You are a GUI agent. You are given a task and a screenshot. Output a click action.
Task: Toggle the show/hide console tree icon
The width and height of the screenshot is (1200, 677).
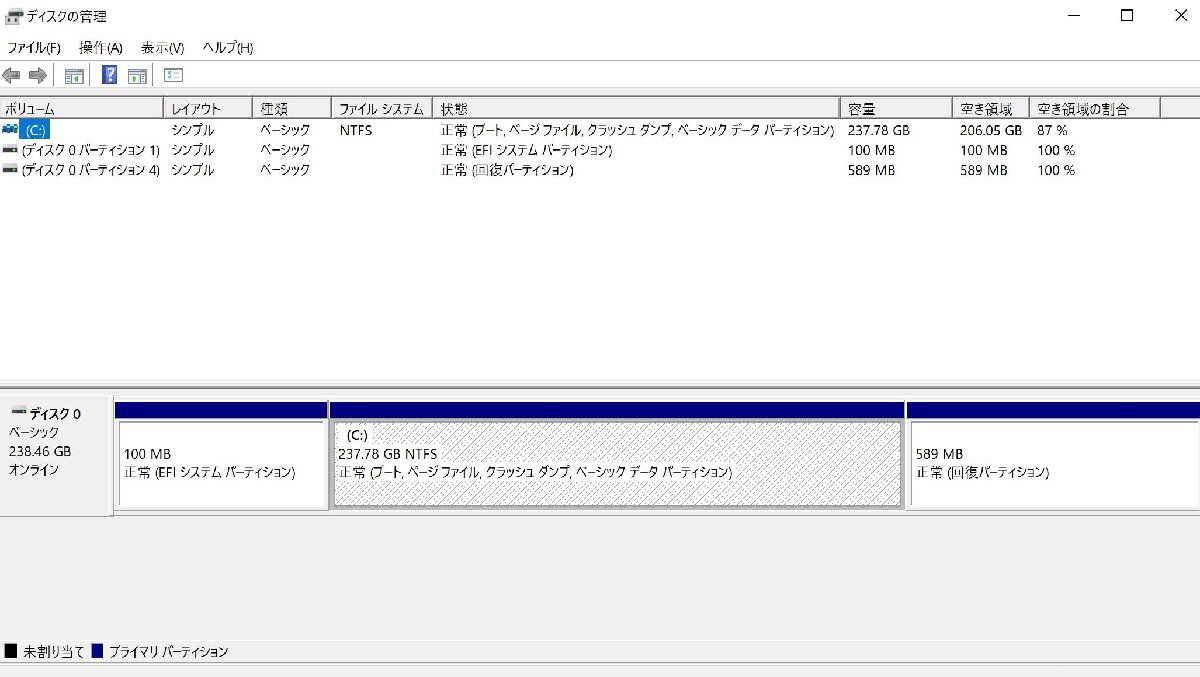click(x=74, y=75)
